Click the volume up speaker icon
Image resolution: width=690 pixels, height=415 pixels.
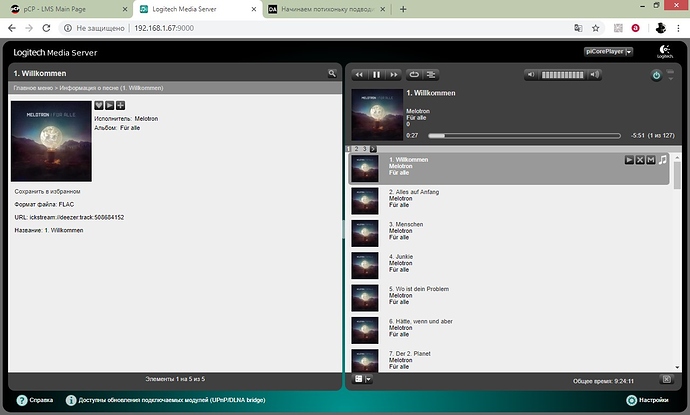[x=594, y=74]
